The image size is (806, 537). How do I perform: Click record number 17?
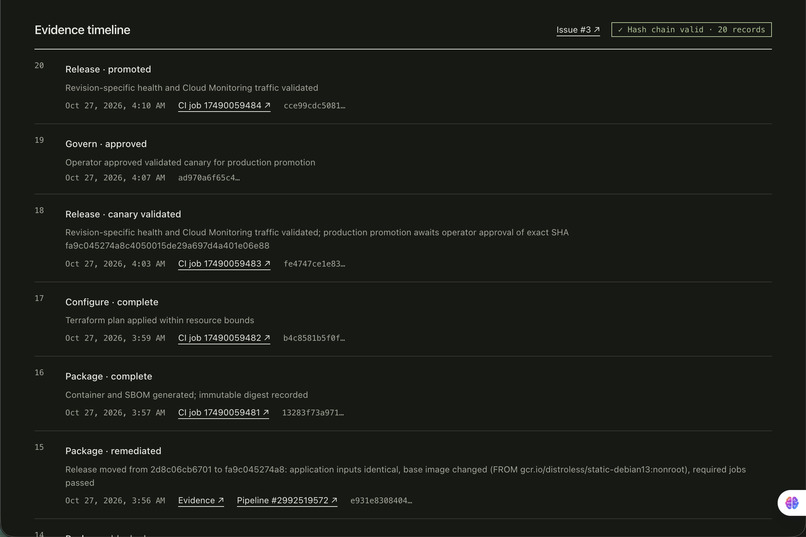(39, 299)
